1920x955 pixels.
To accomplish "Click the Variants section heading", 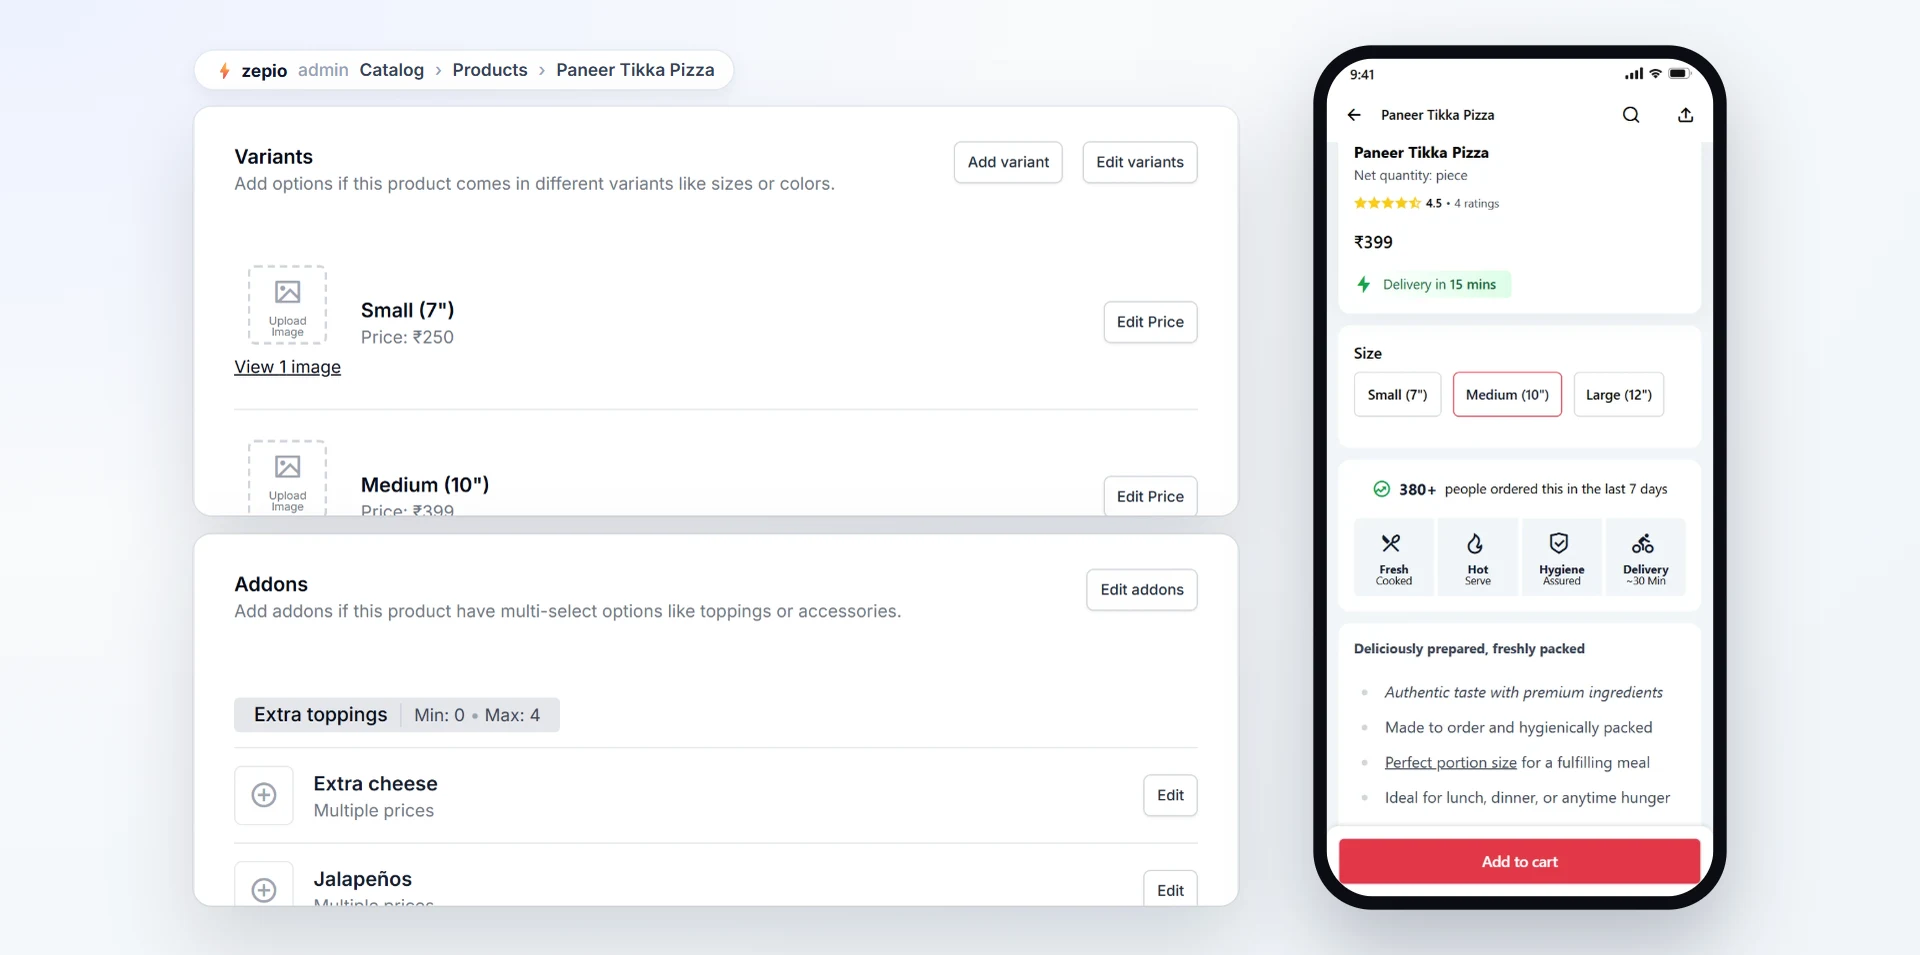I will coord(273,157).
